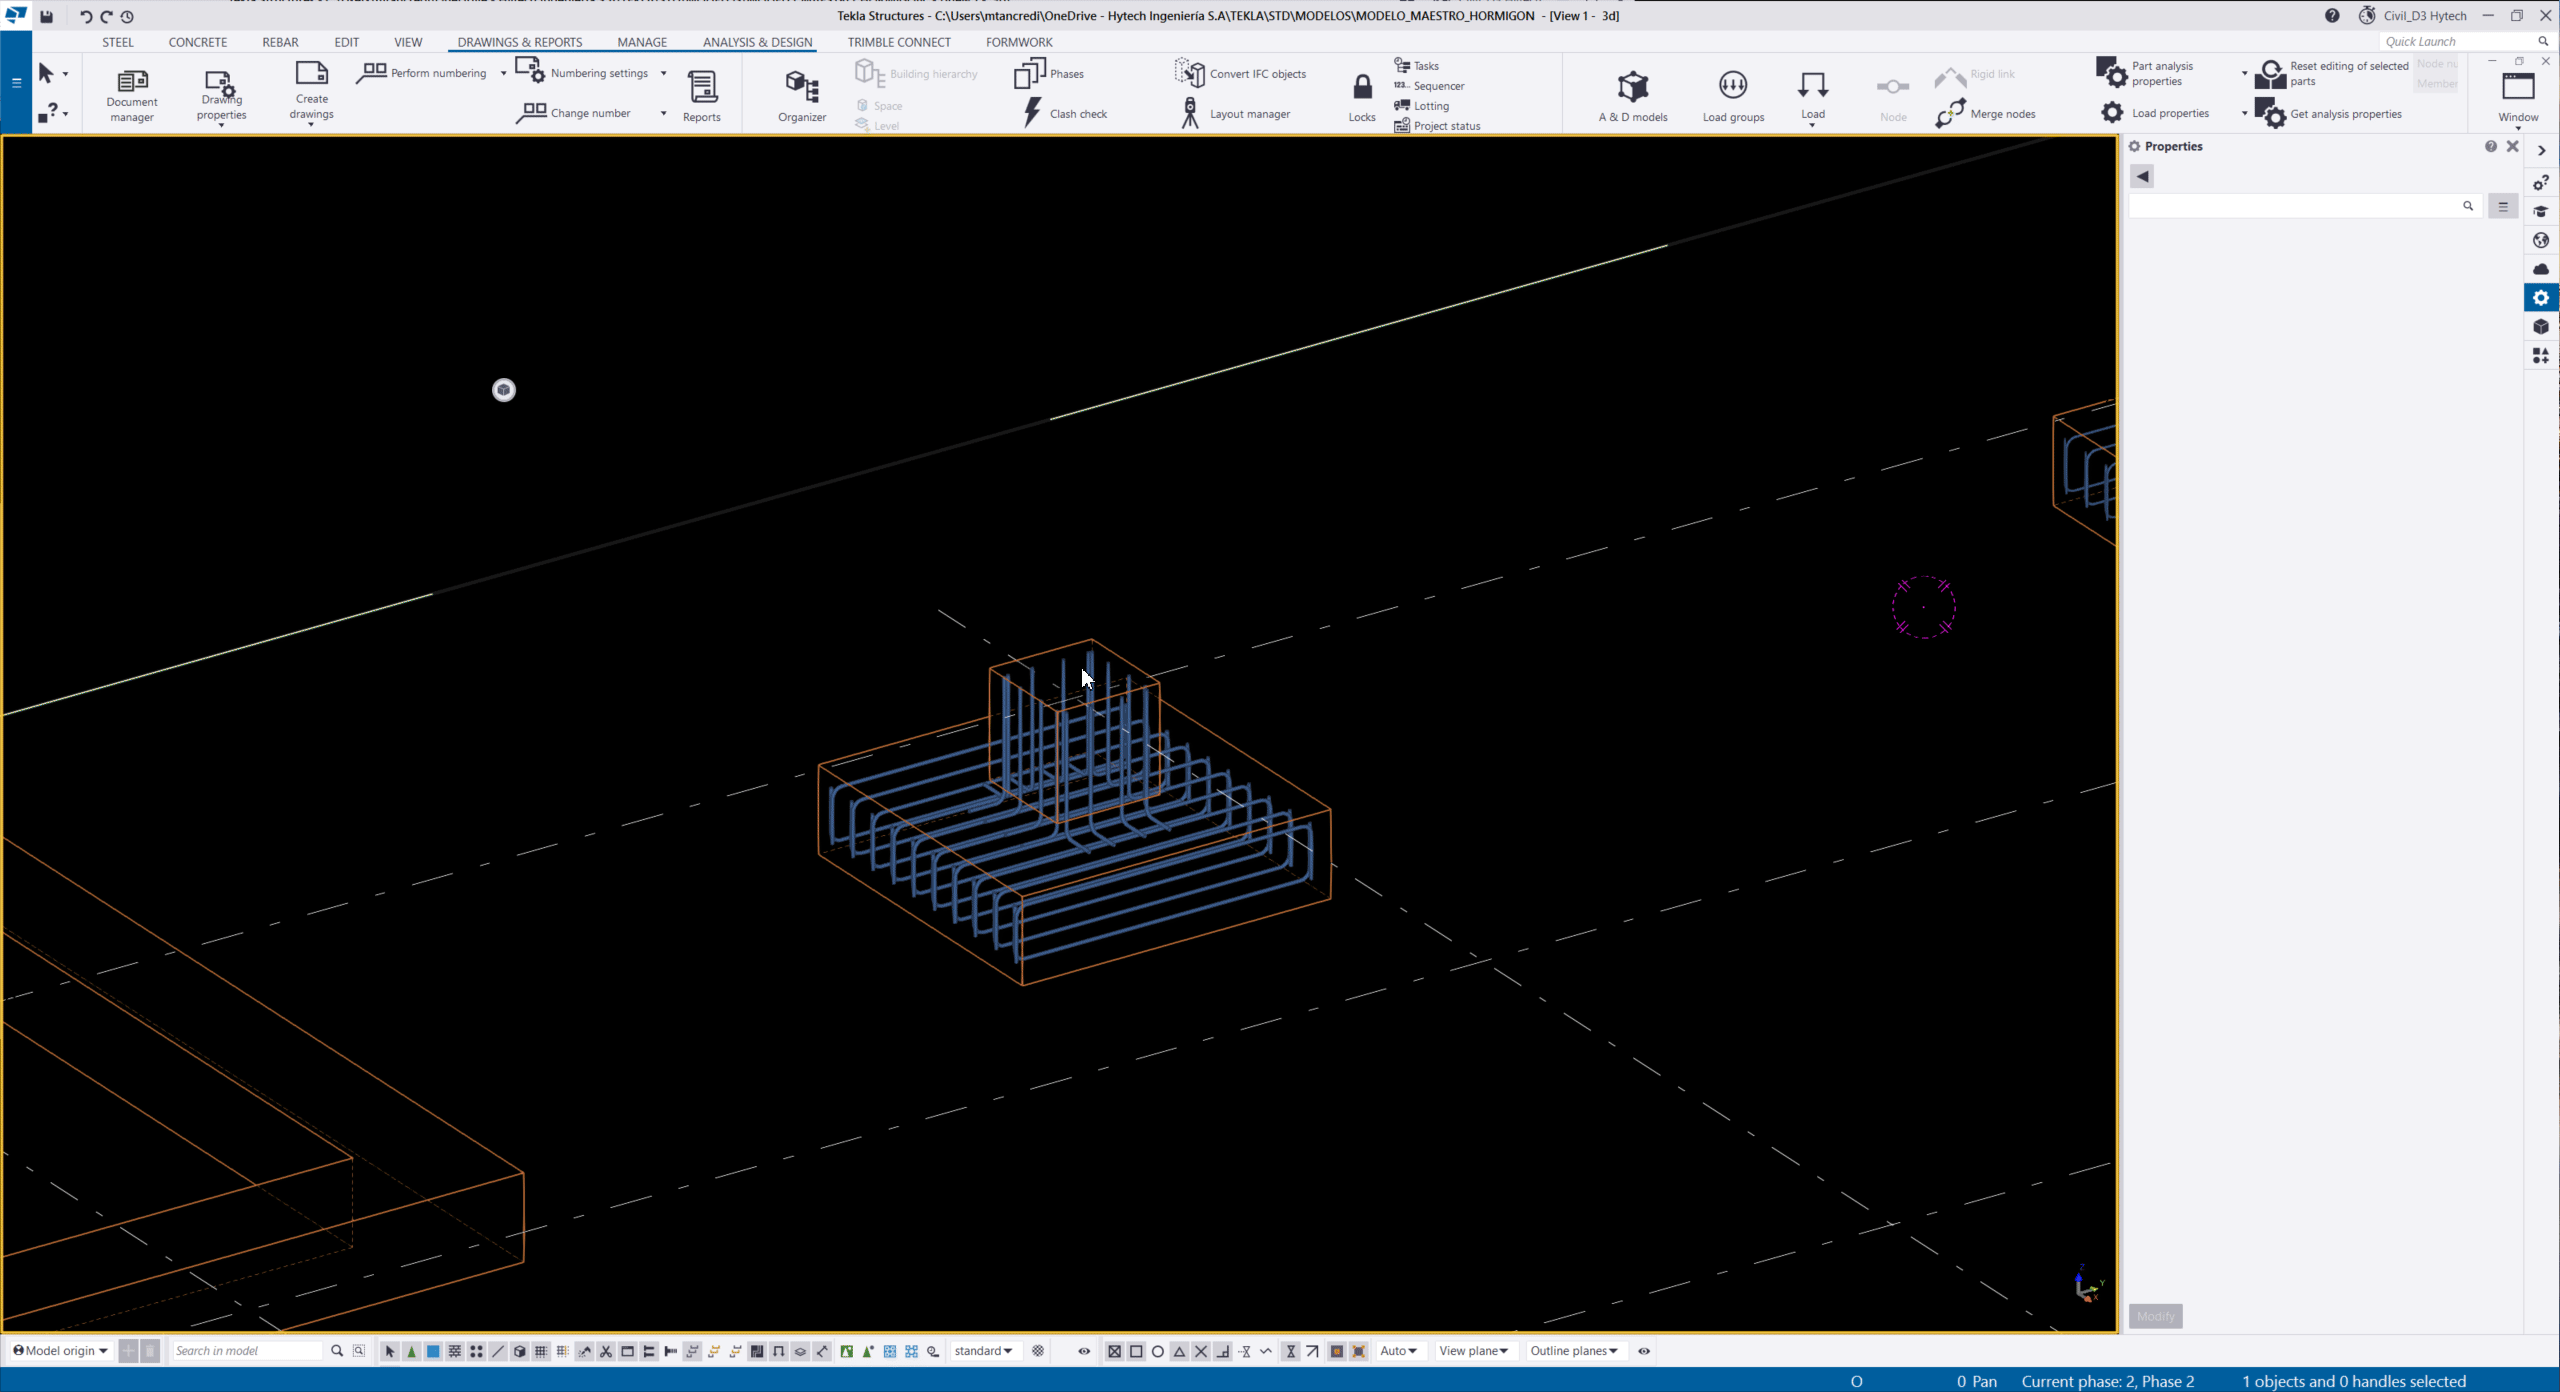Click Perform numbering button
This screenshot has height=1392, width=2560.
pos(424,73)
